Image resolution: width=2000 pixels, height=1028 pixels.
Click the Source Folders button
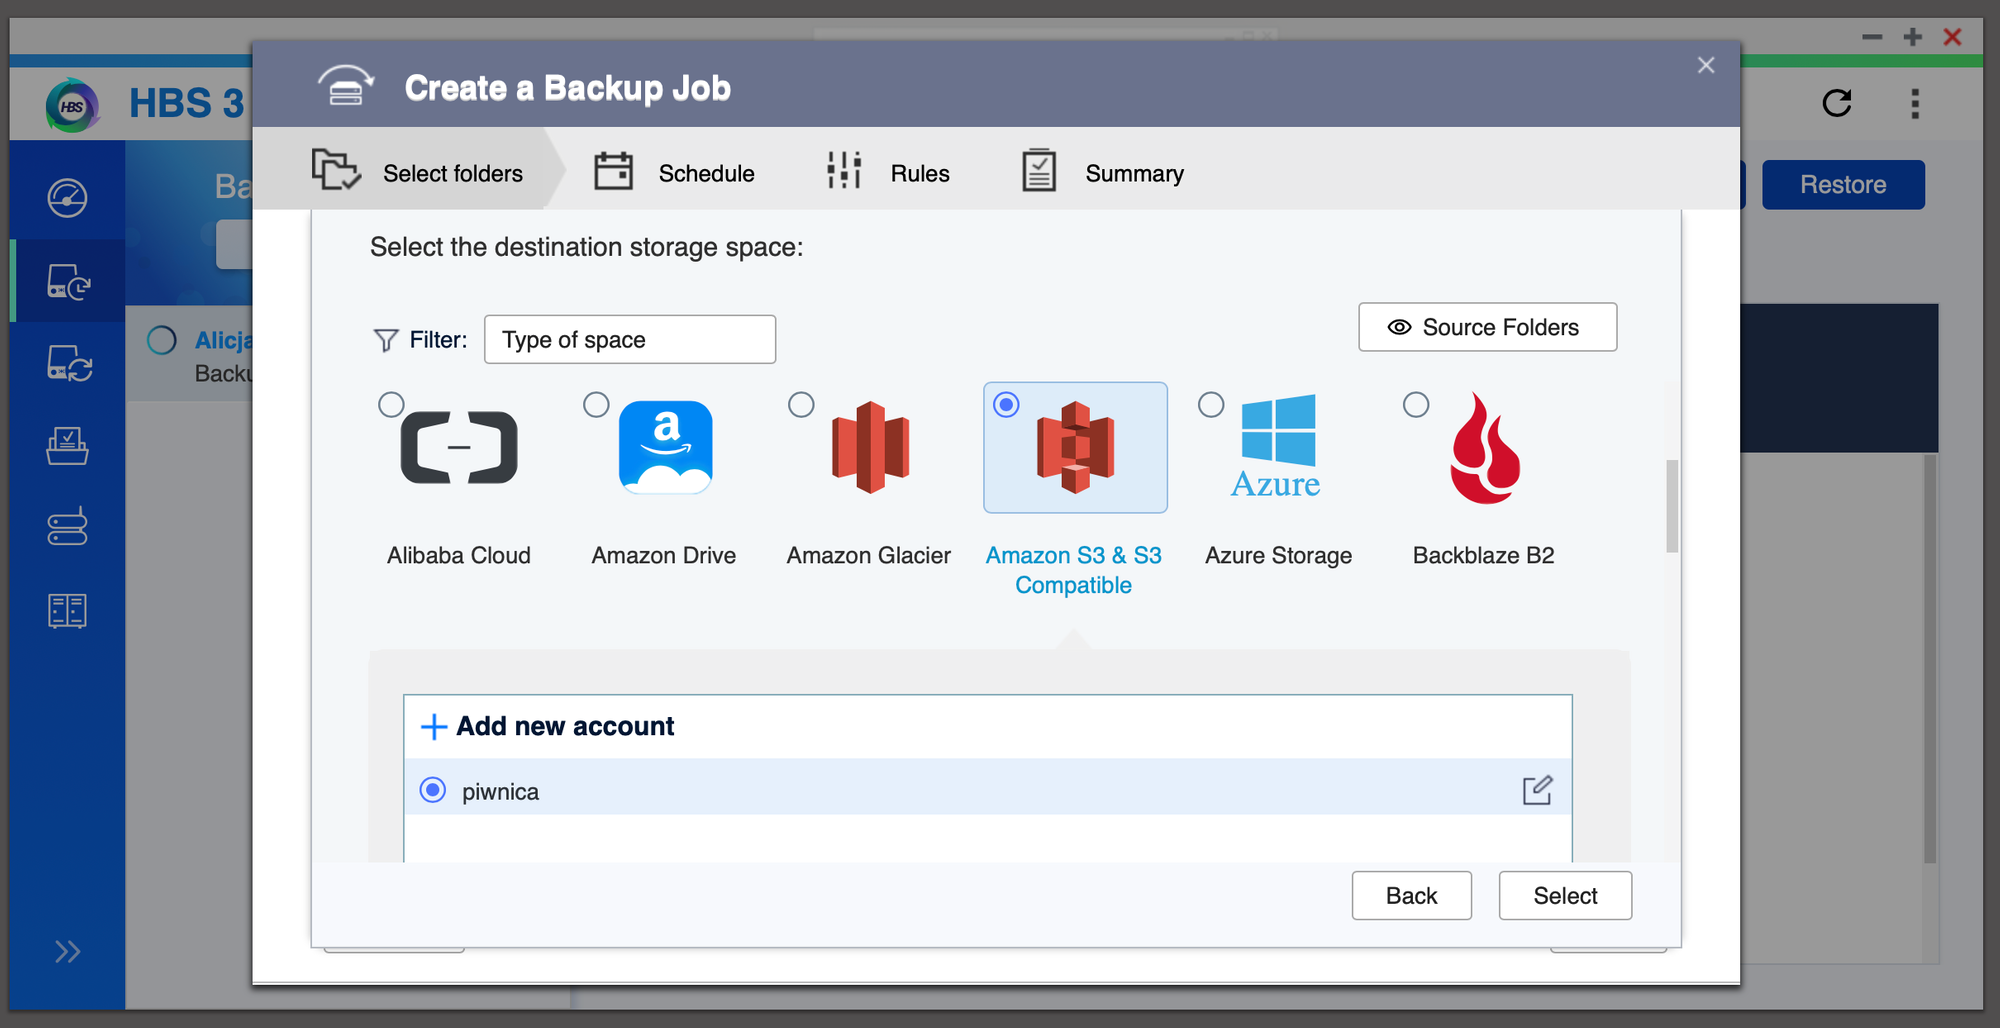point(1488,327)
